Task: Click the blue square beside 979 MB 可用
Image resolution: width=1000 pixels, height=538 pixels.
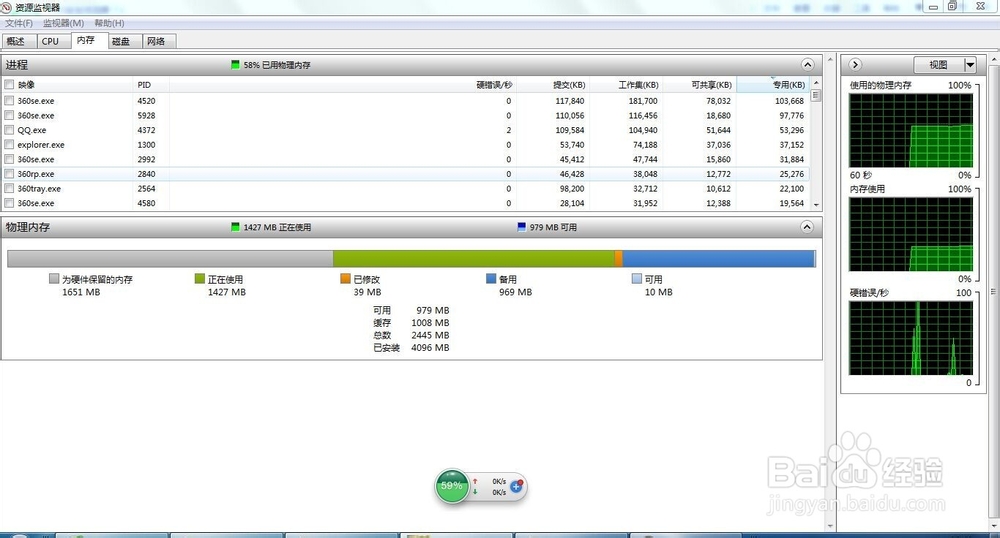Action: click(521, 227)
